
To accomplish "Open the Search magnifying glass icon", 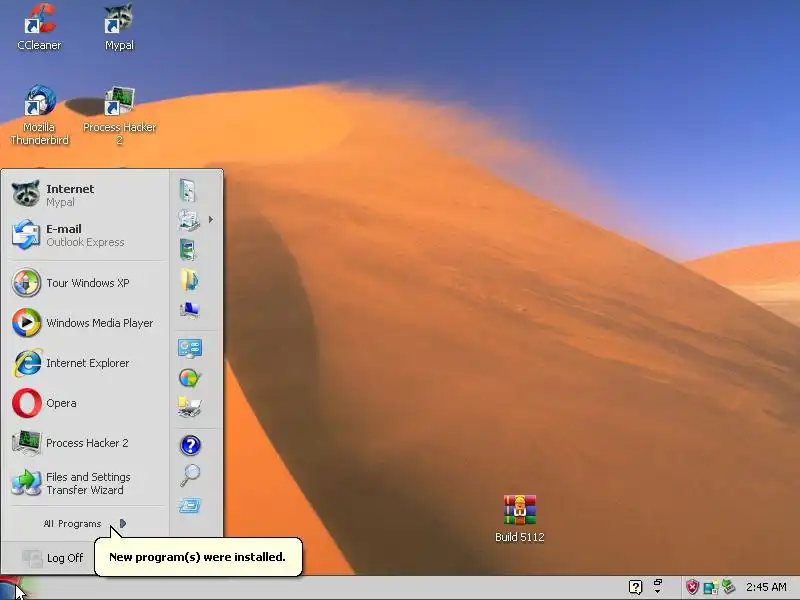I will (190, 475).
